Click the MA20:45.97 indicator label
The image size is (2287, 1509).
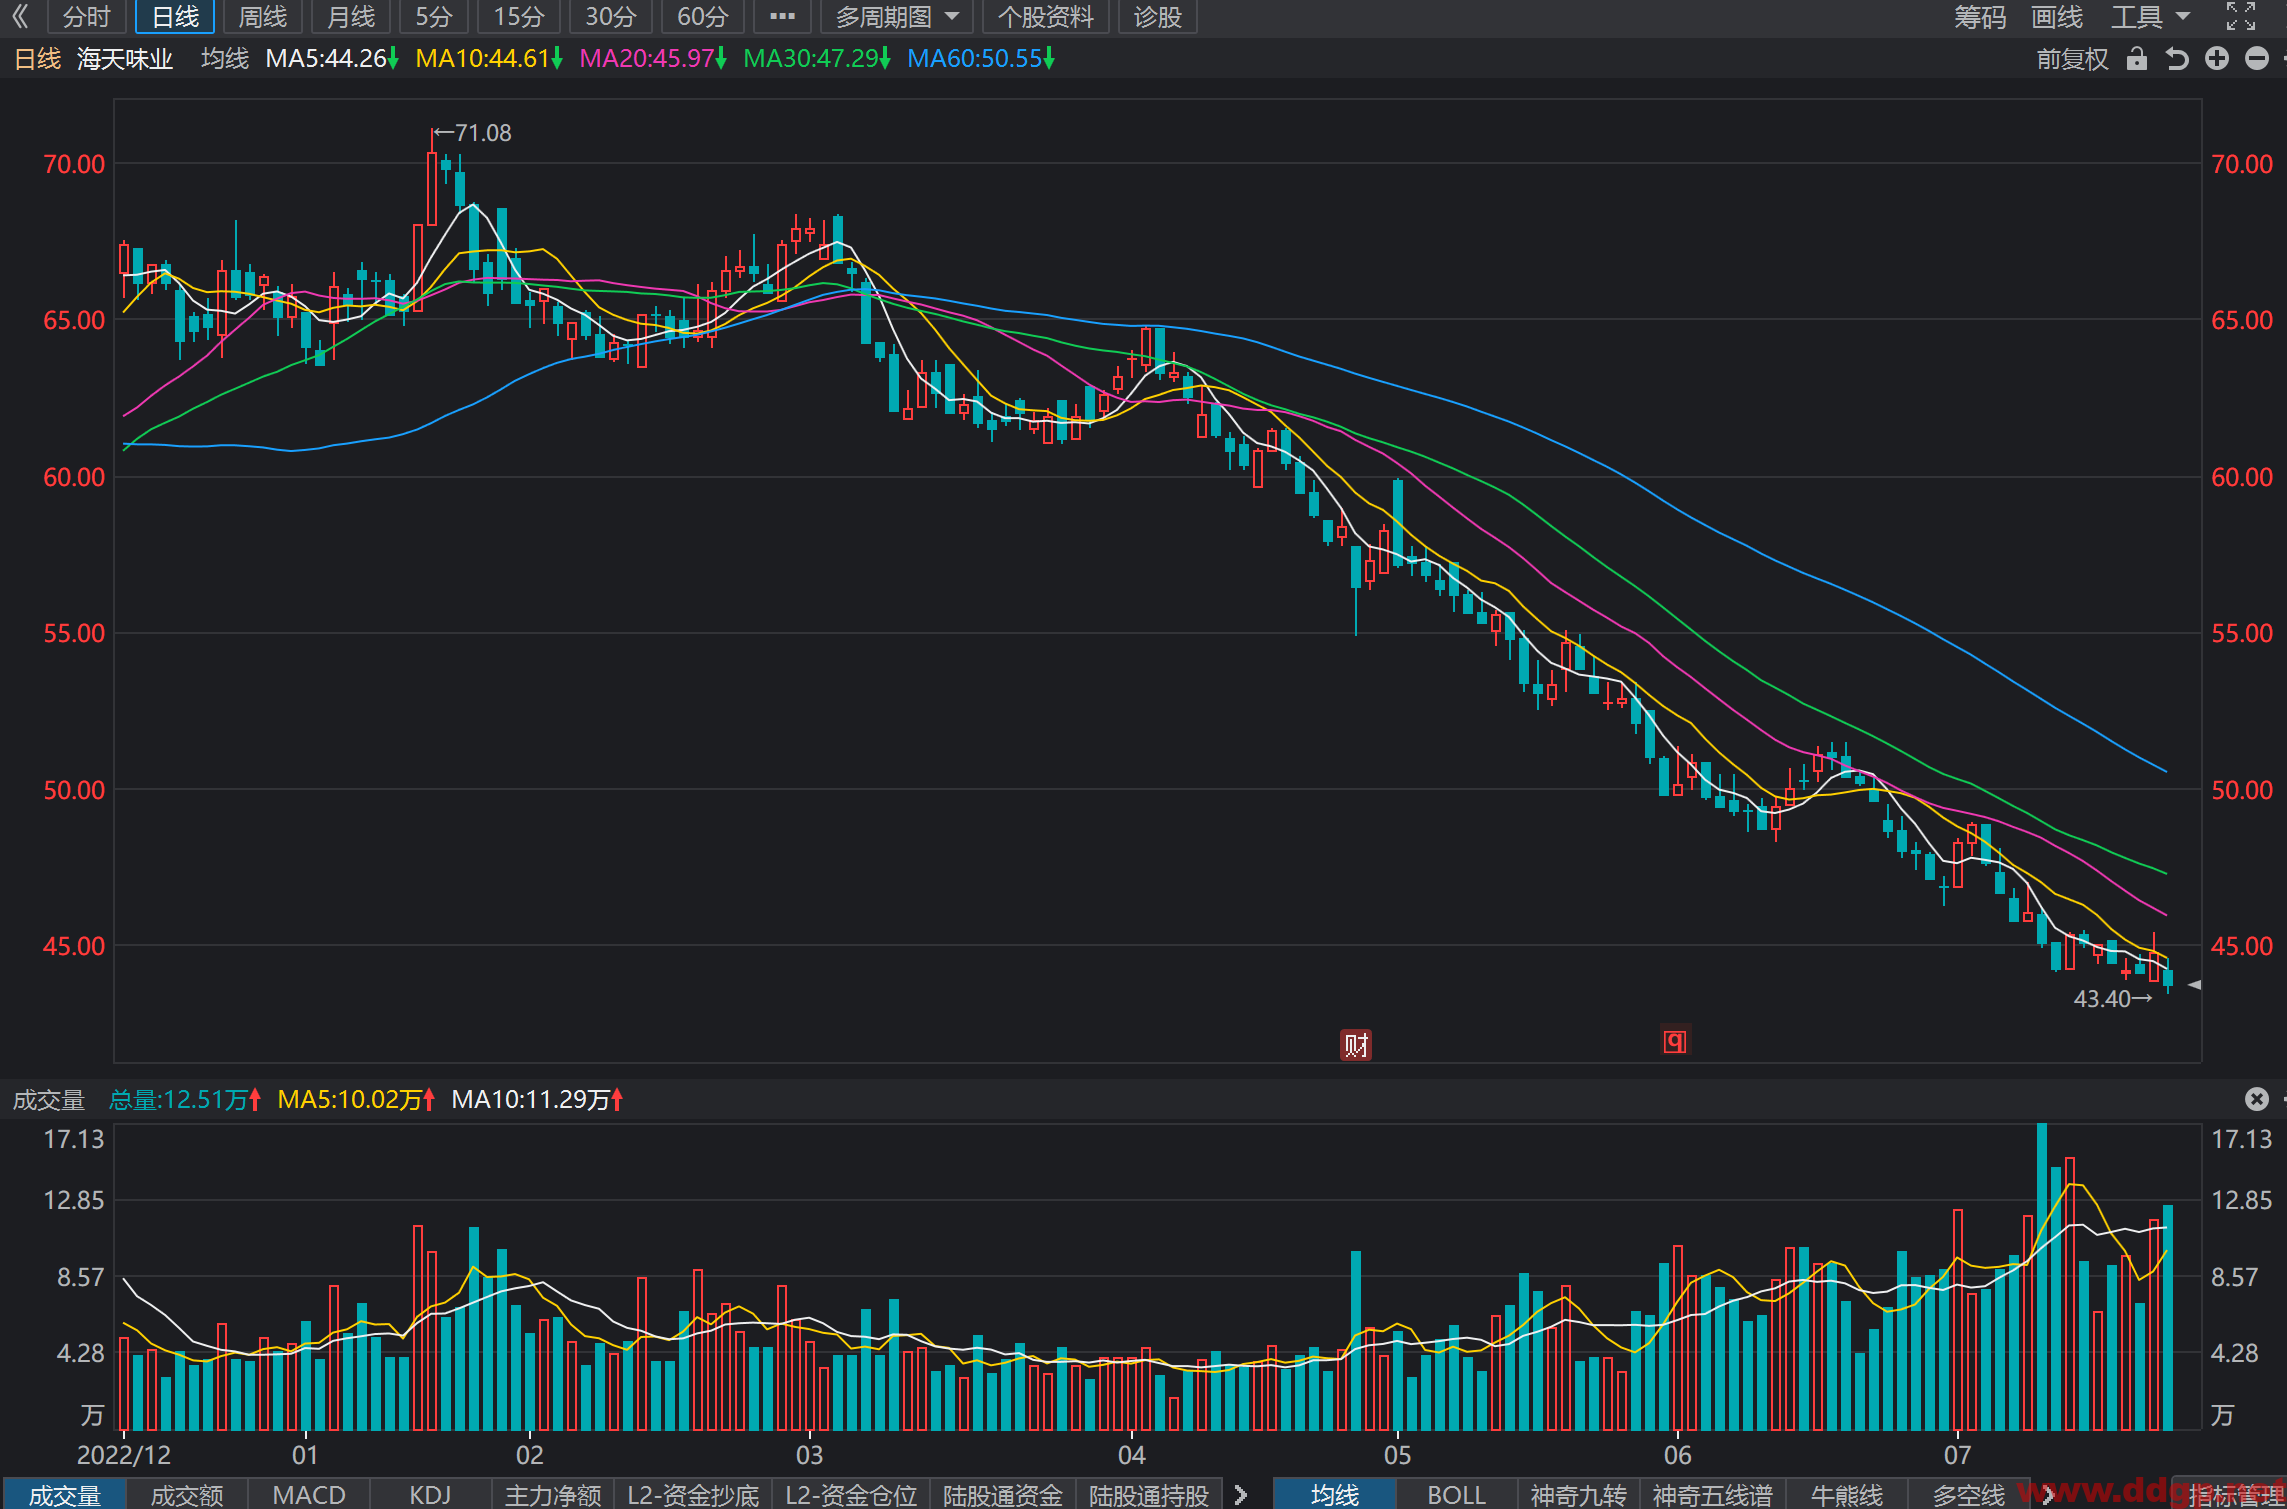(652, 59)
